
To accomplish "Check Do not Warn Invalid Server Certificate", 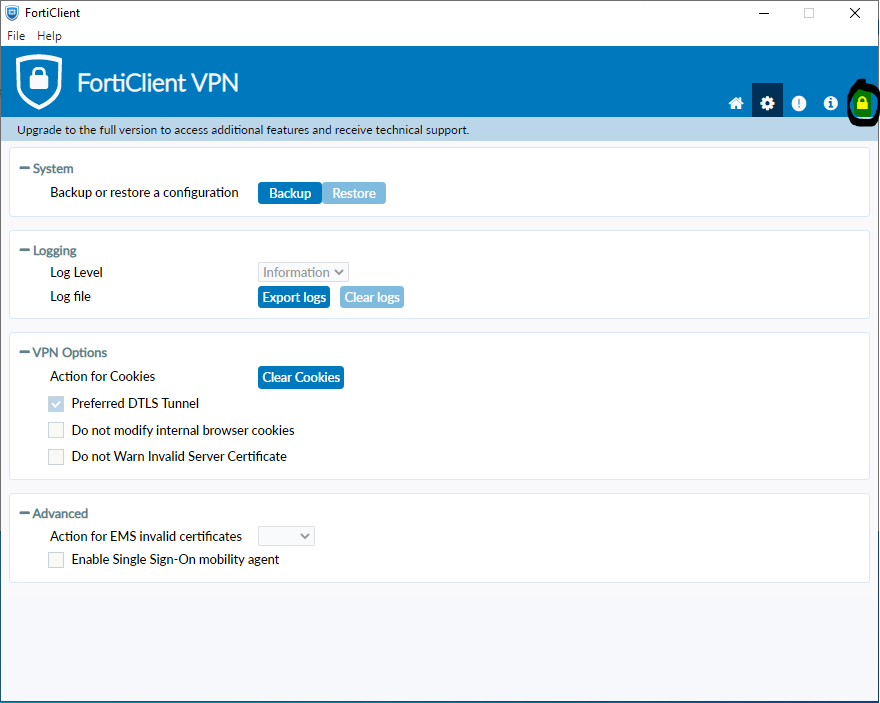I will point(56,457).
